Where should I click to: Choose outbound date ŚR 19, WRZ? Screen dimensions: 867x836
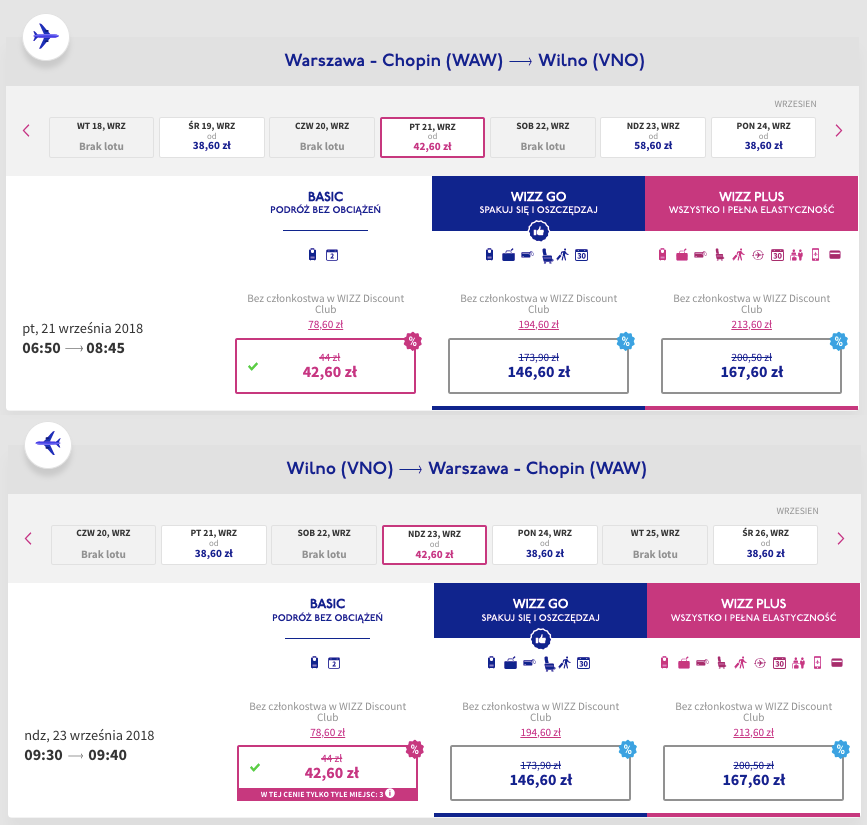tap(212, 137)
